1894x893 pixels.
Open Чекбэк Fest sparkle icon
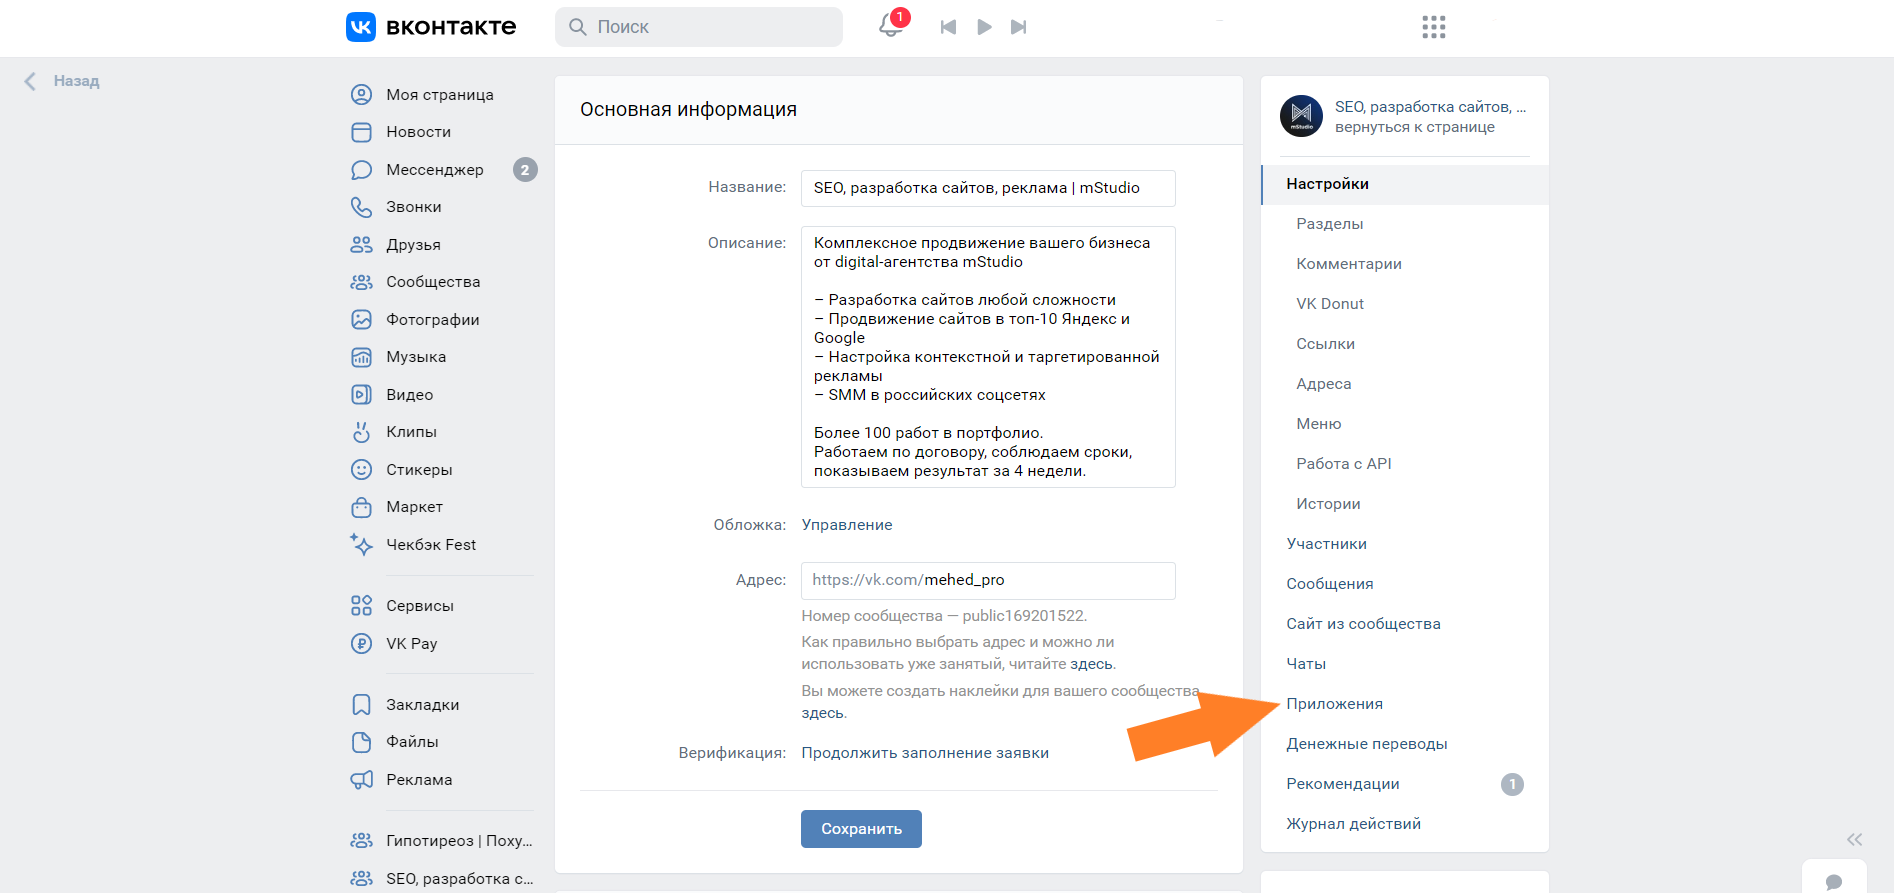tap(361, 544)
